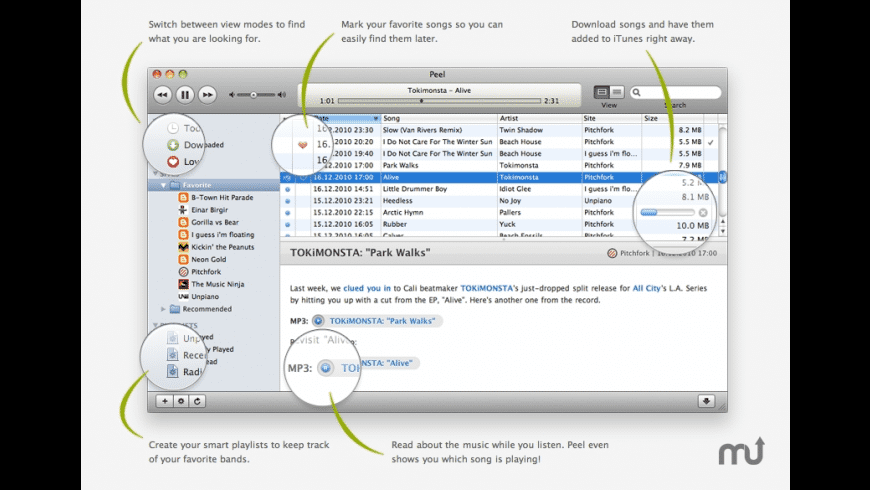
Task: Select the Einar Birgir site icon
Action: point(183,210)
